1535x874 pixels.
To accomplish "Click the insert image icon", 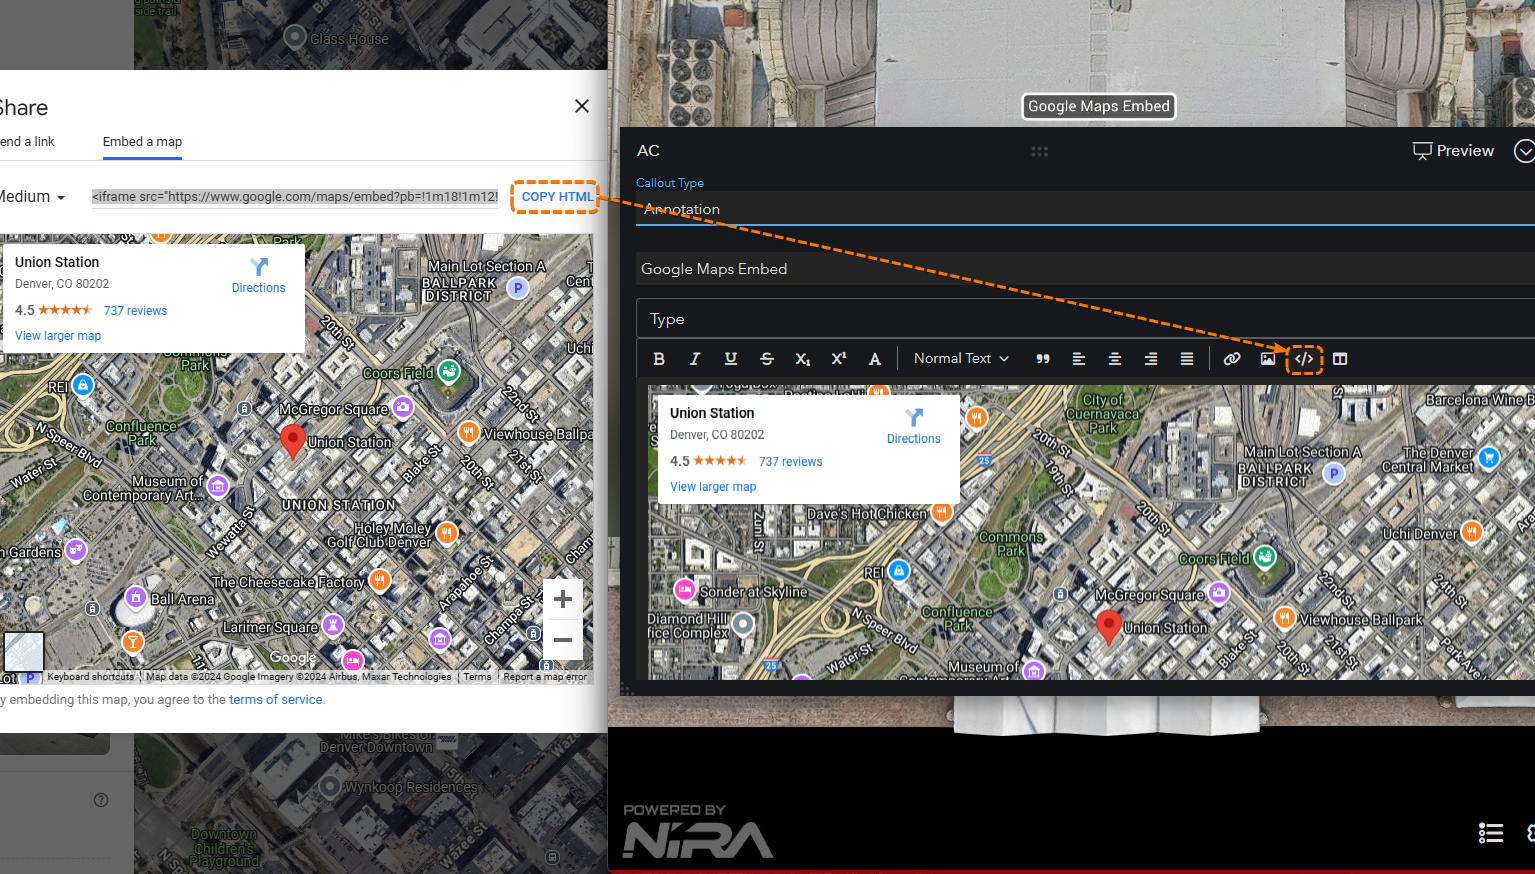I will (x=1268, y=359).
